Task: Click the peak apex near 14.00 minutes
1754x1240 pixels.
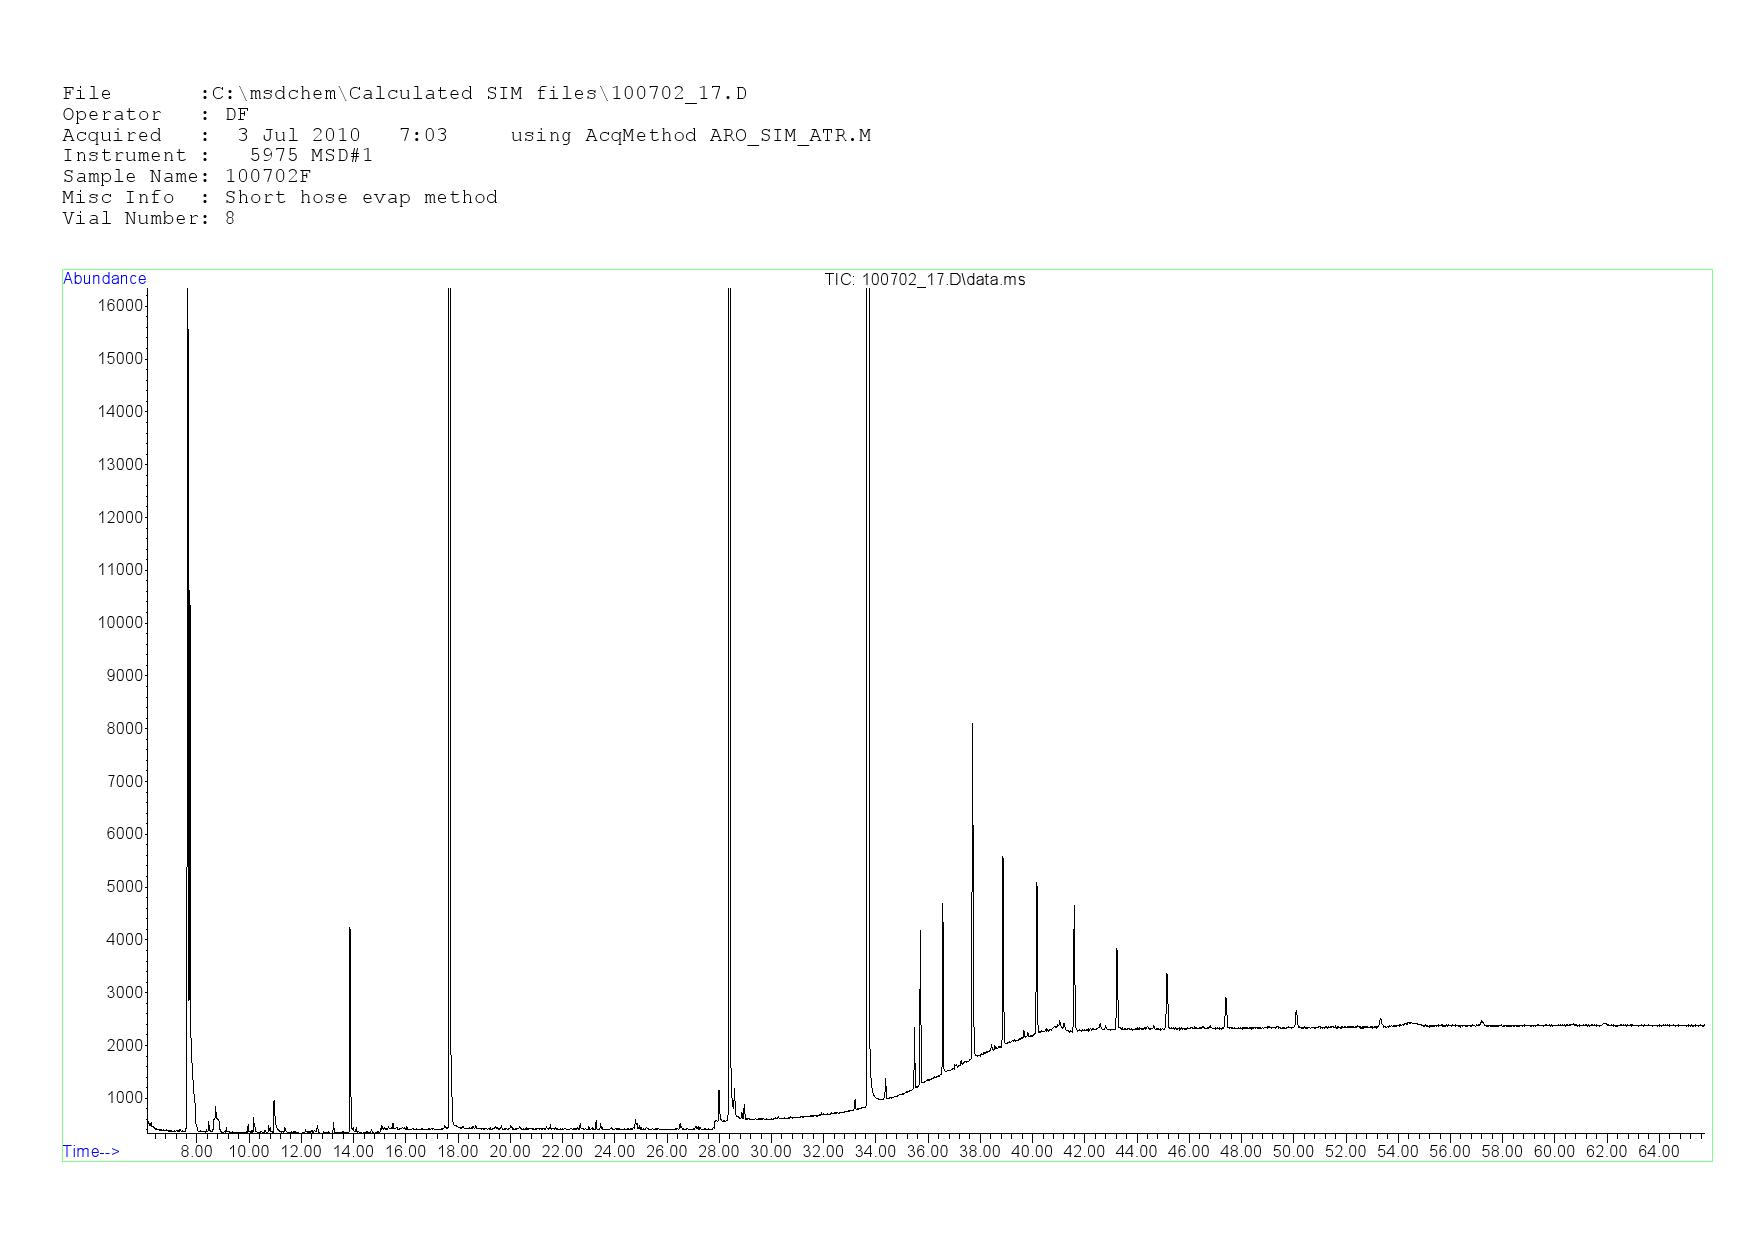Action: point(350,930)
